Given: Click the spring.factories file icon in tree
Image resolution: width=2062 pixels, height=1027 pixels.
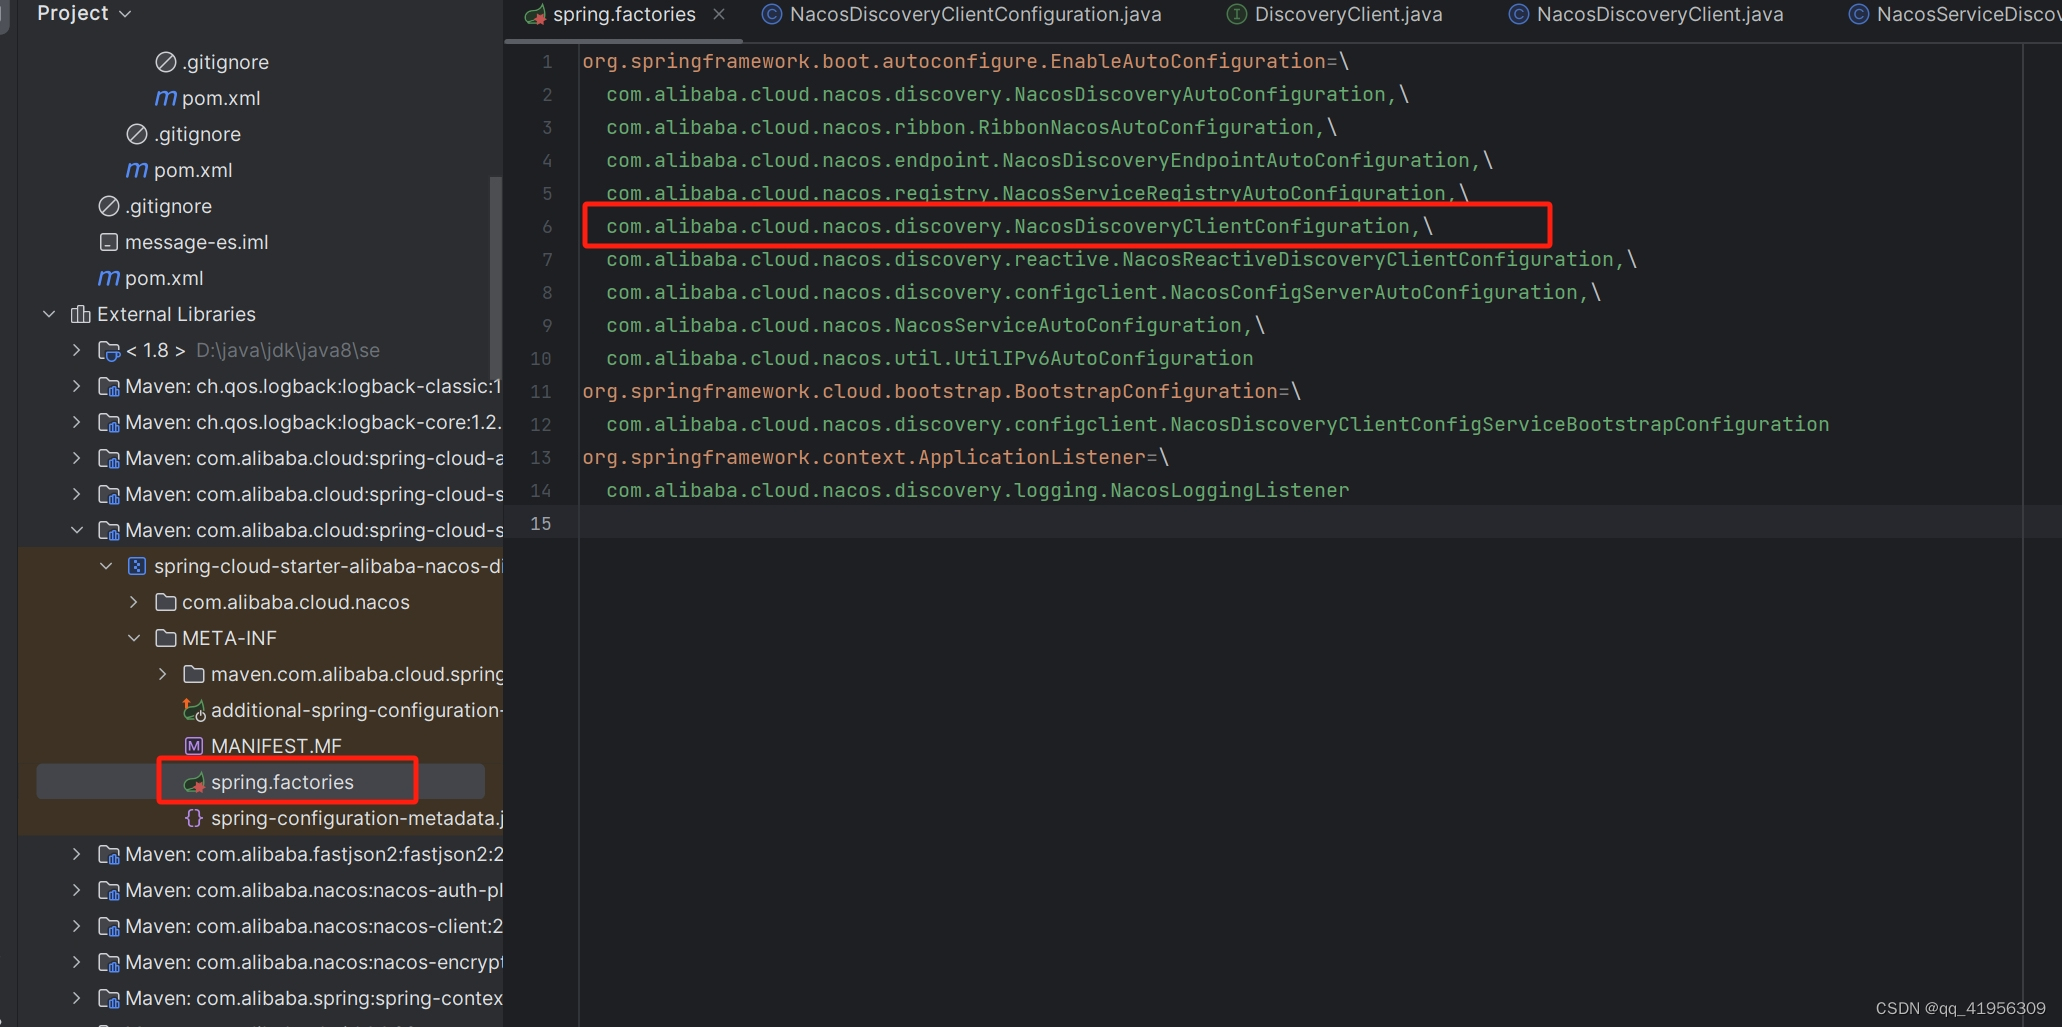Looking at the screenshot, I should pyautogui.click(x=194, y=782).
